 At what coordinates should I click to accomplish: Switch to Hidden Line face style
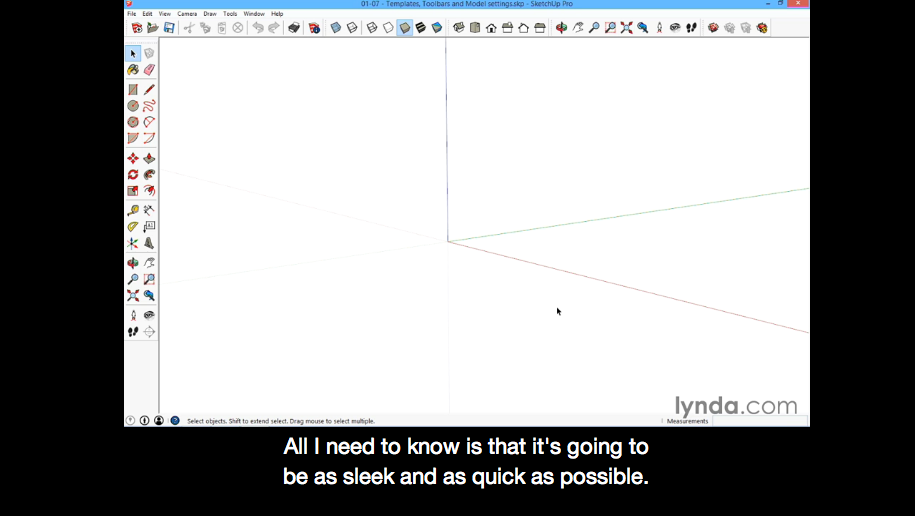[388, 27]
